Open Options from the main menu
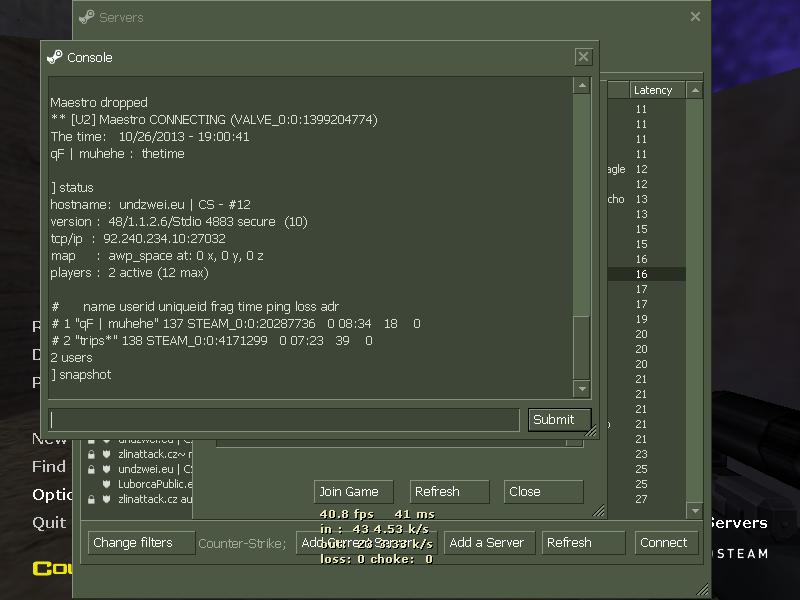This screenshot has width=800, height=600. coord(52,494)
